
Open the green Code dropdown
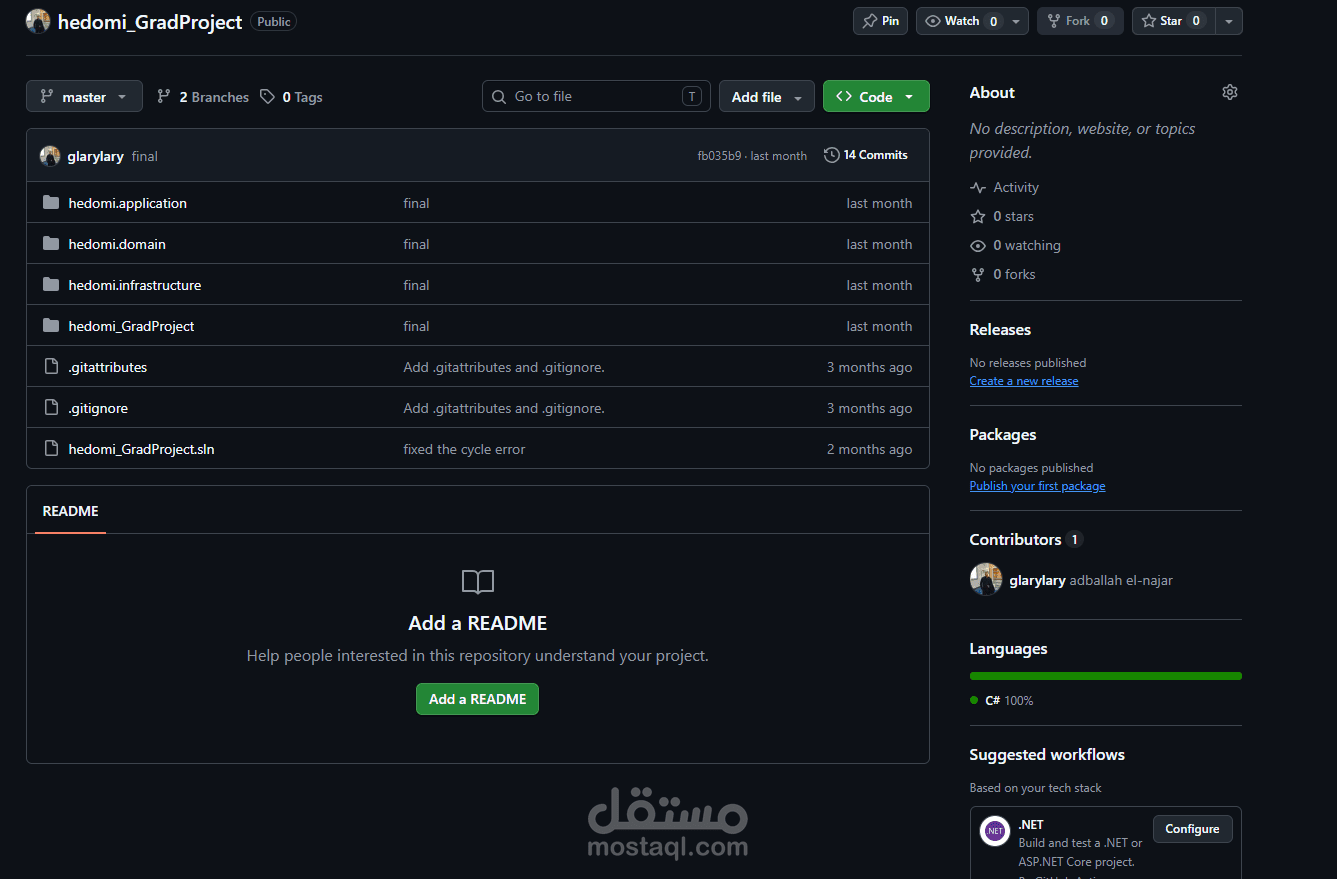pyautogui.click(x=876, y=97)
